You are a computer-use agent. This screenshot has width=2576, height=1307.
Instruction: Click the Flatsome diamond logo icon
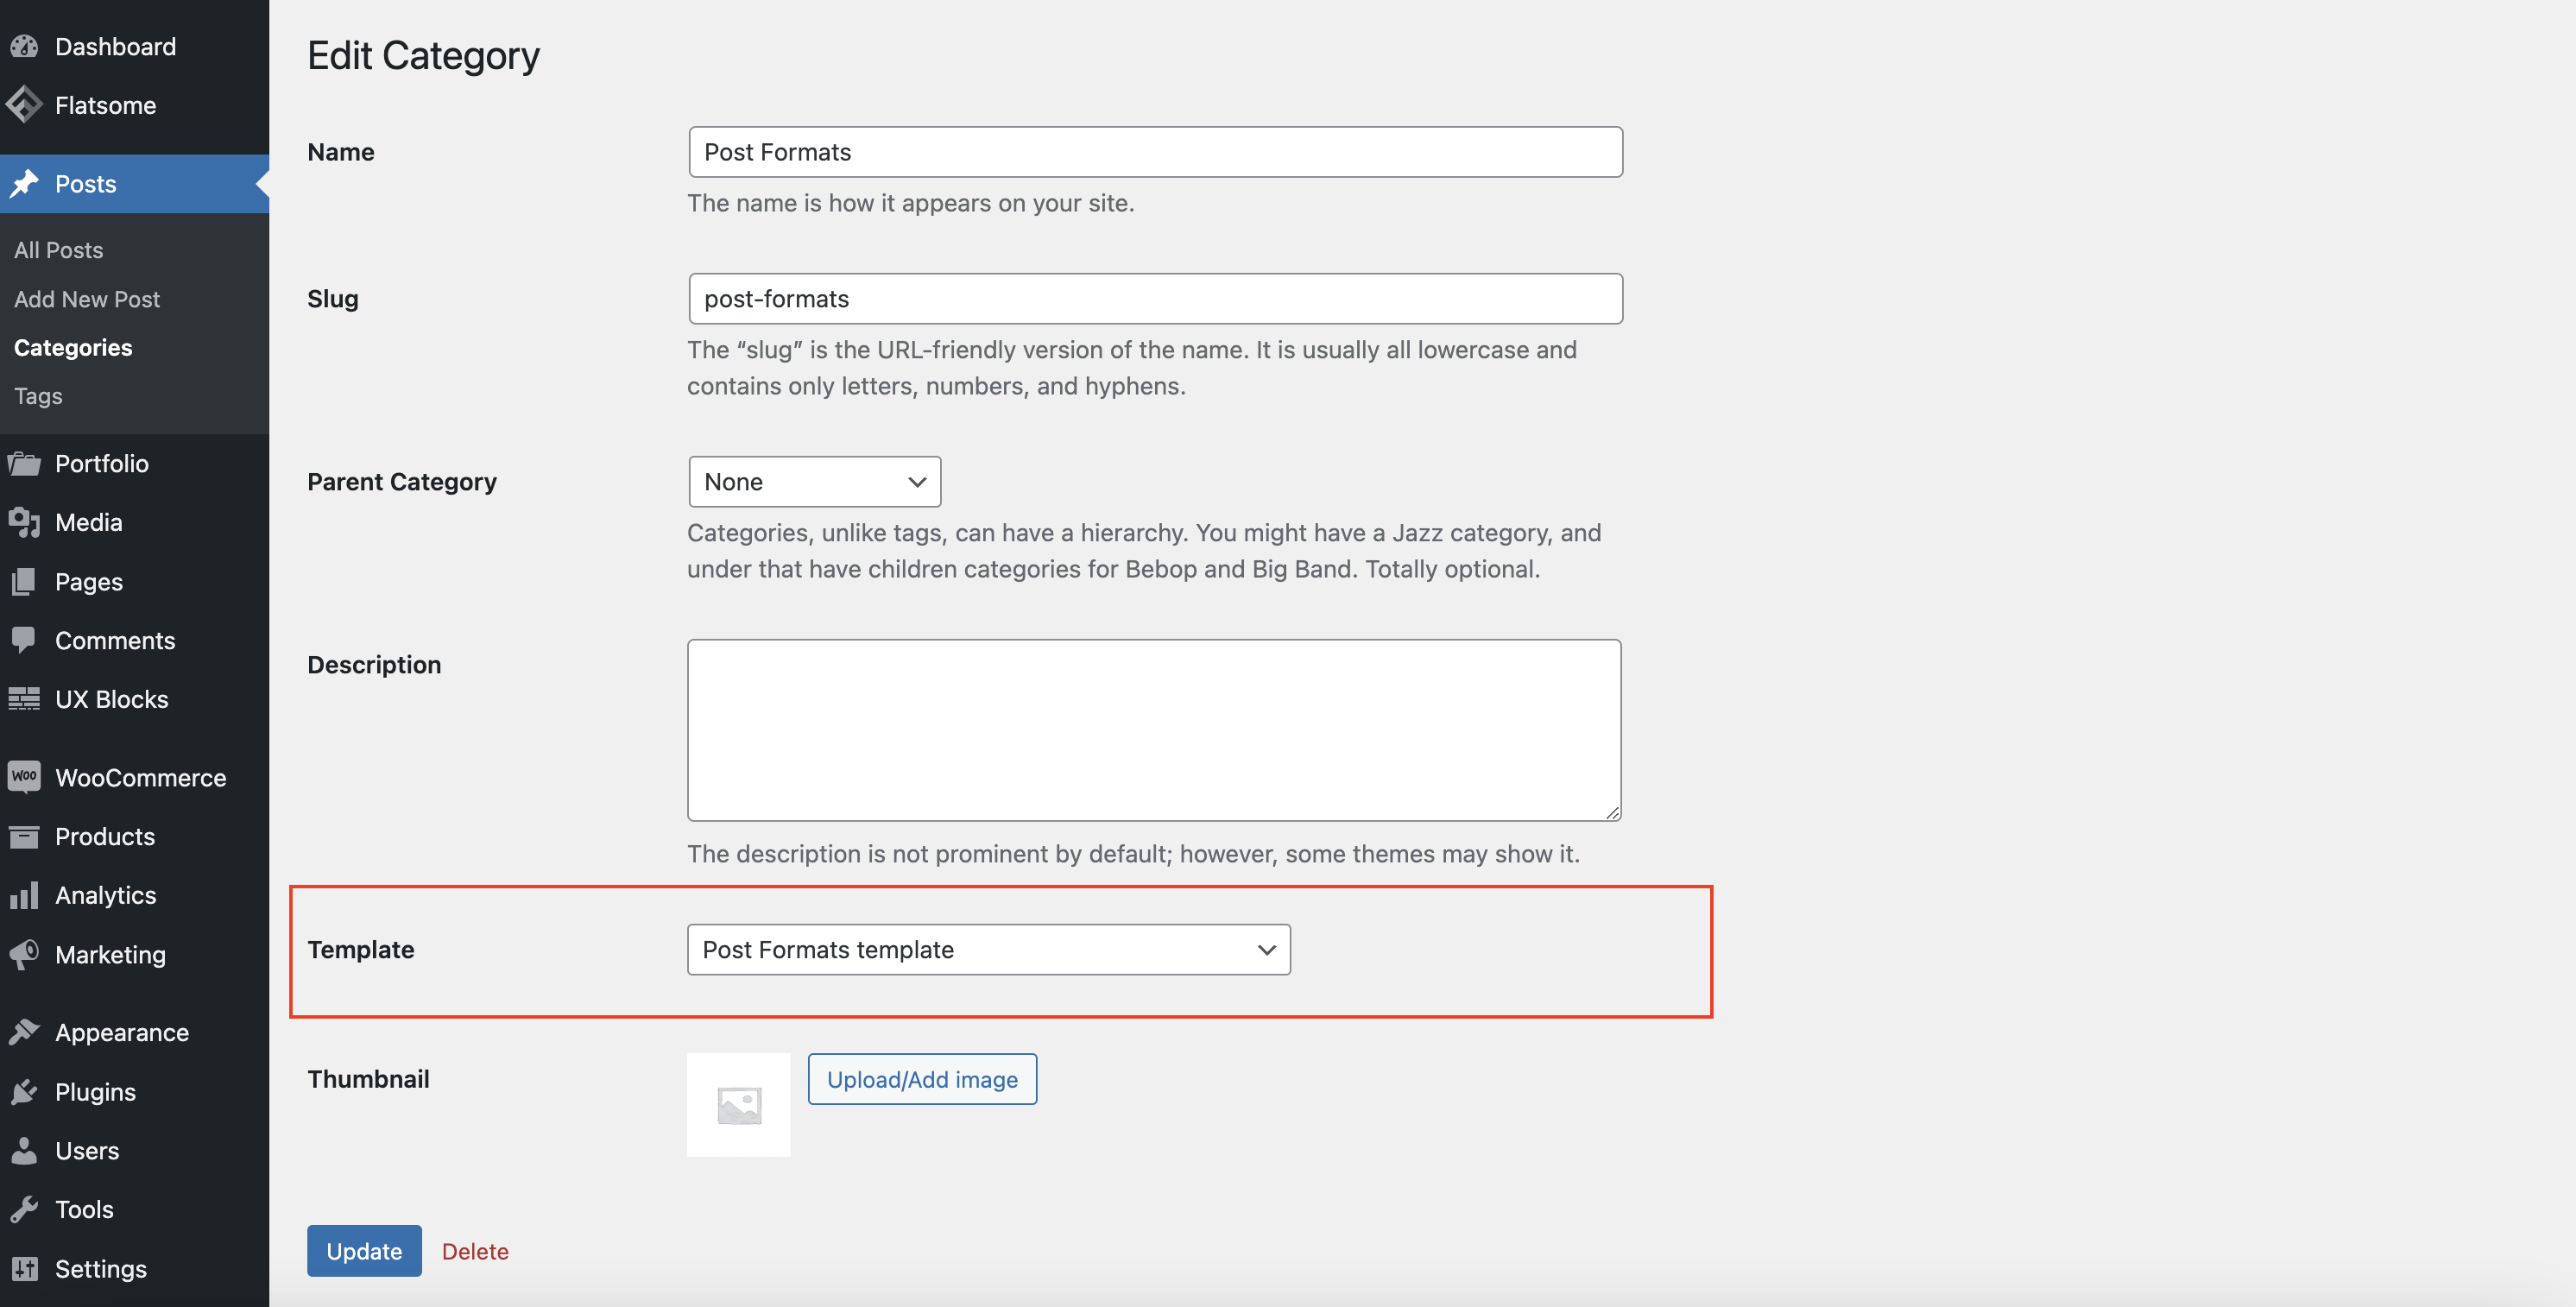pyautogui.click(x=24, y=105)
